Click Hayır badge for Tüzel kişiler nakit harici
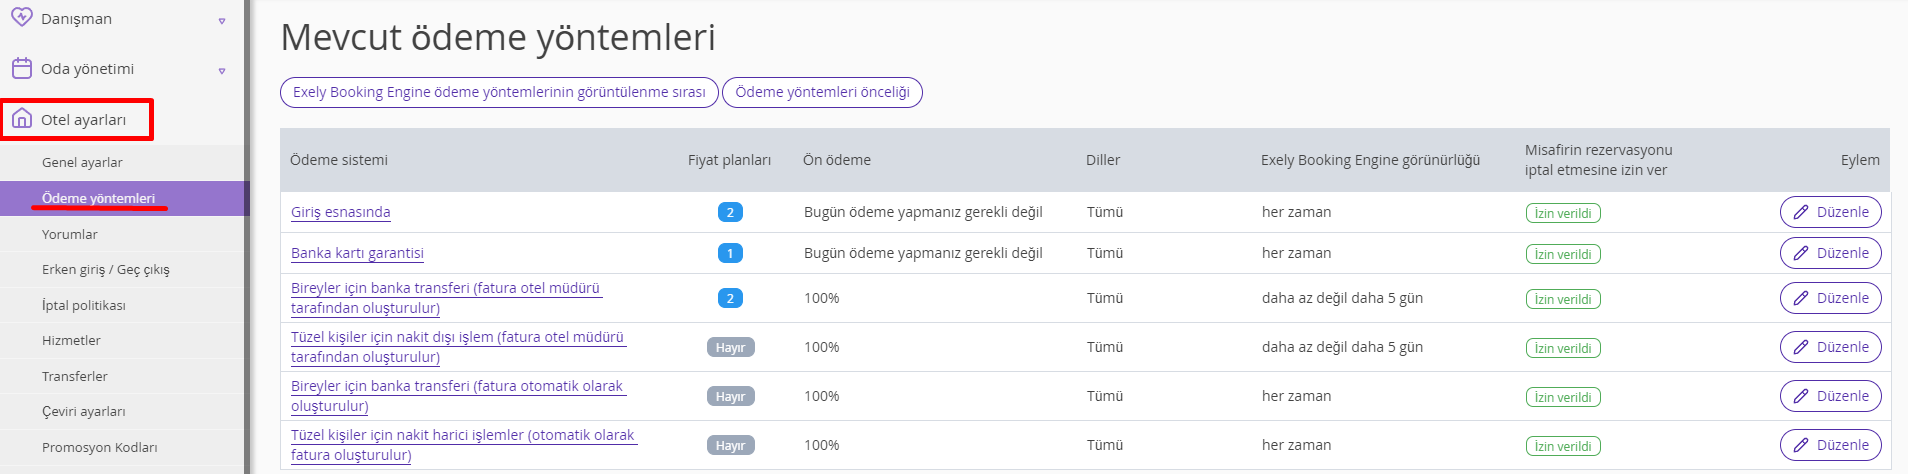 point(731,445)
